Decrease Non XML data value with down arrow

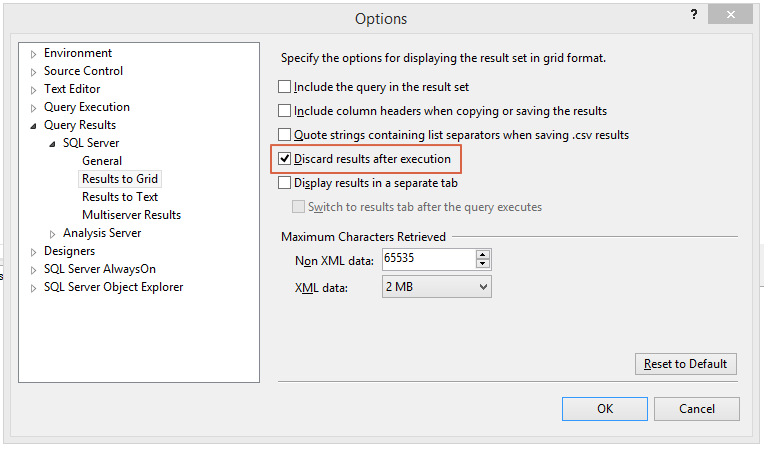click(482, 263)
